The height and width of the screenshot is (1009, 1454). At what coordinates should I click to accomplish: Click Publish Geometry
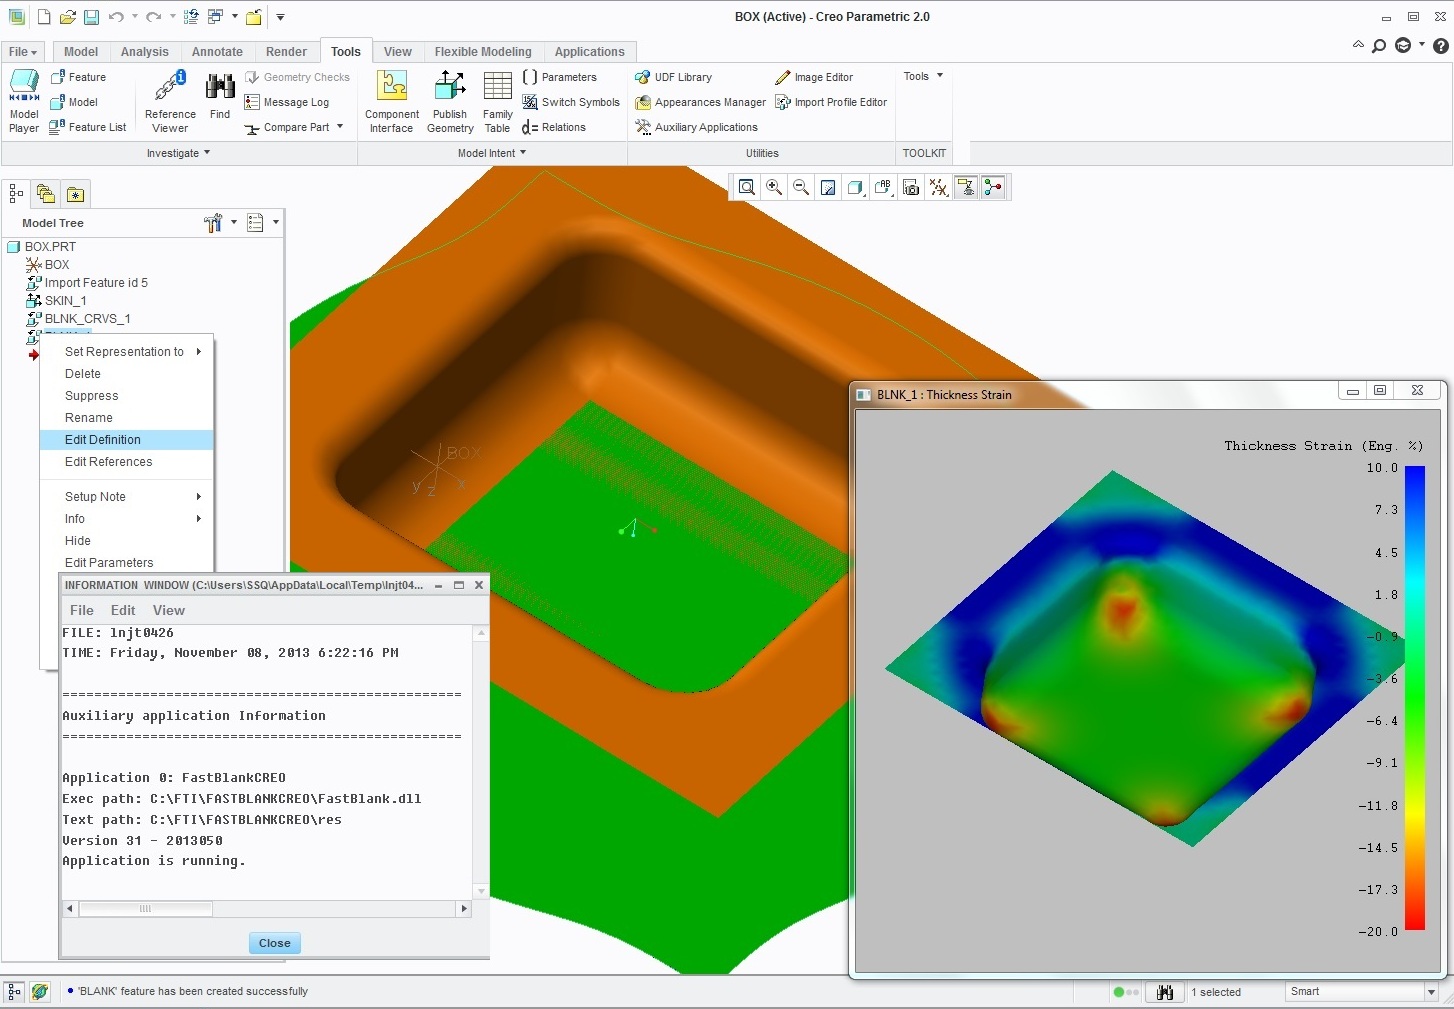click(450, 102)
